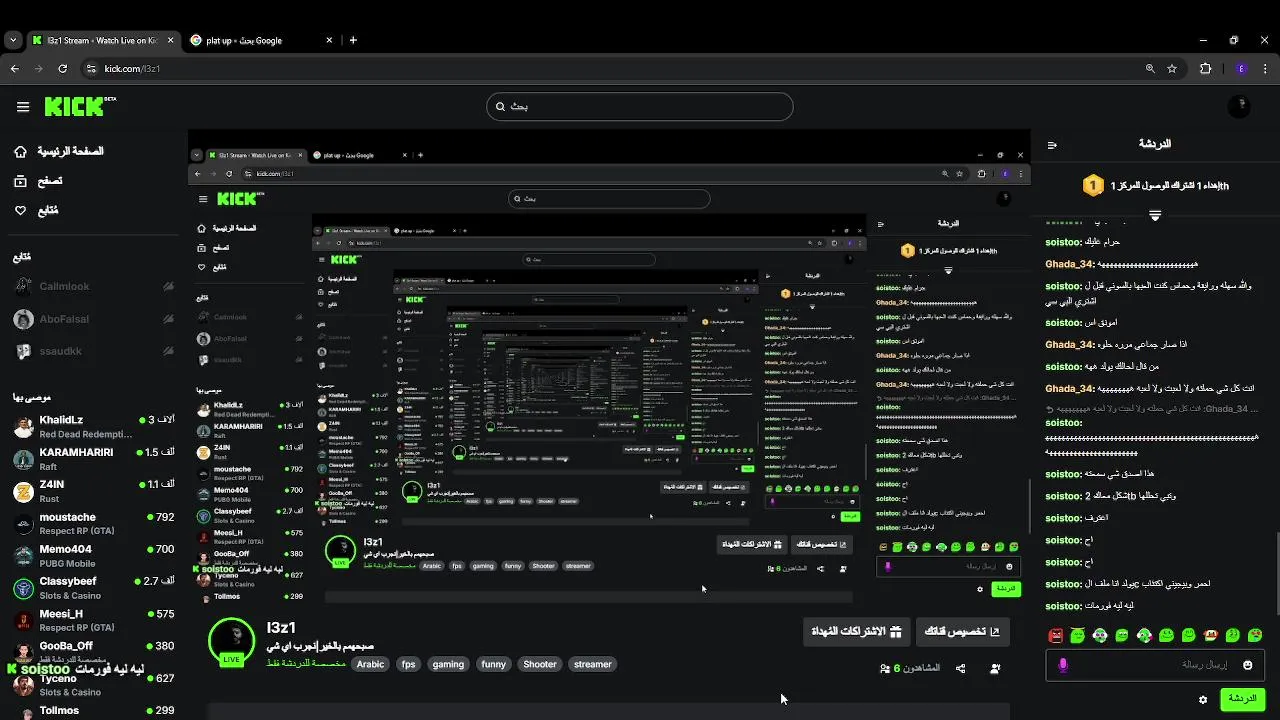Click the Shooter tag chip
Image resolution: width=1280 pixels, height=720 pixels.
[540, 664]
